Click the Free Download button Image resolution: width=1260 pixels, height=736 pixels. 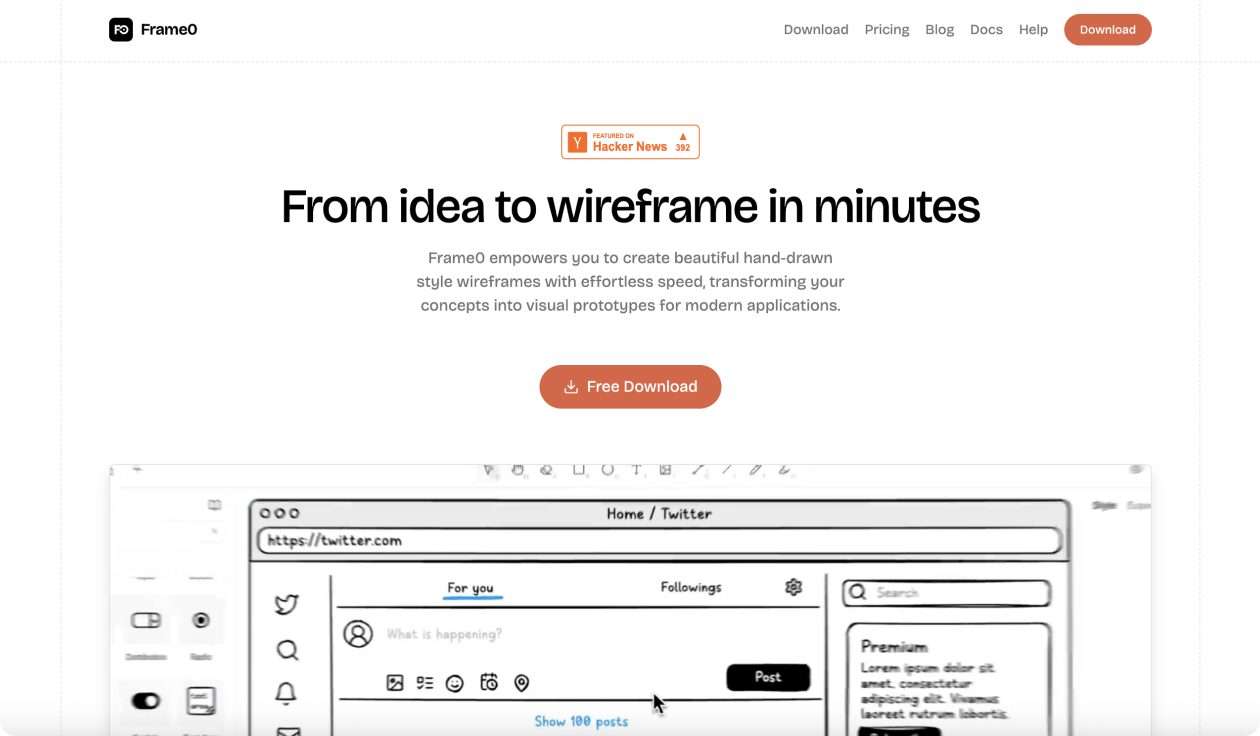coord(630,386)
